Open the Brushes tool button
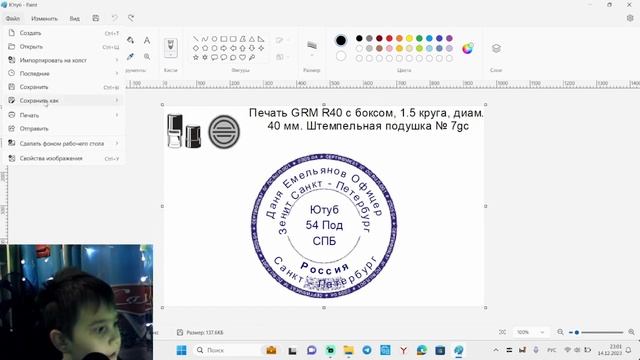640x360 pixels. 171,48
